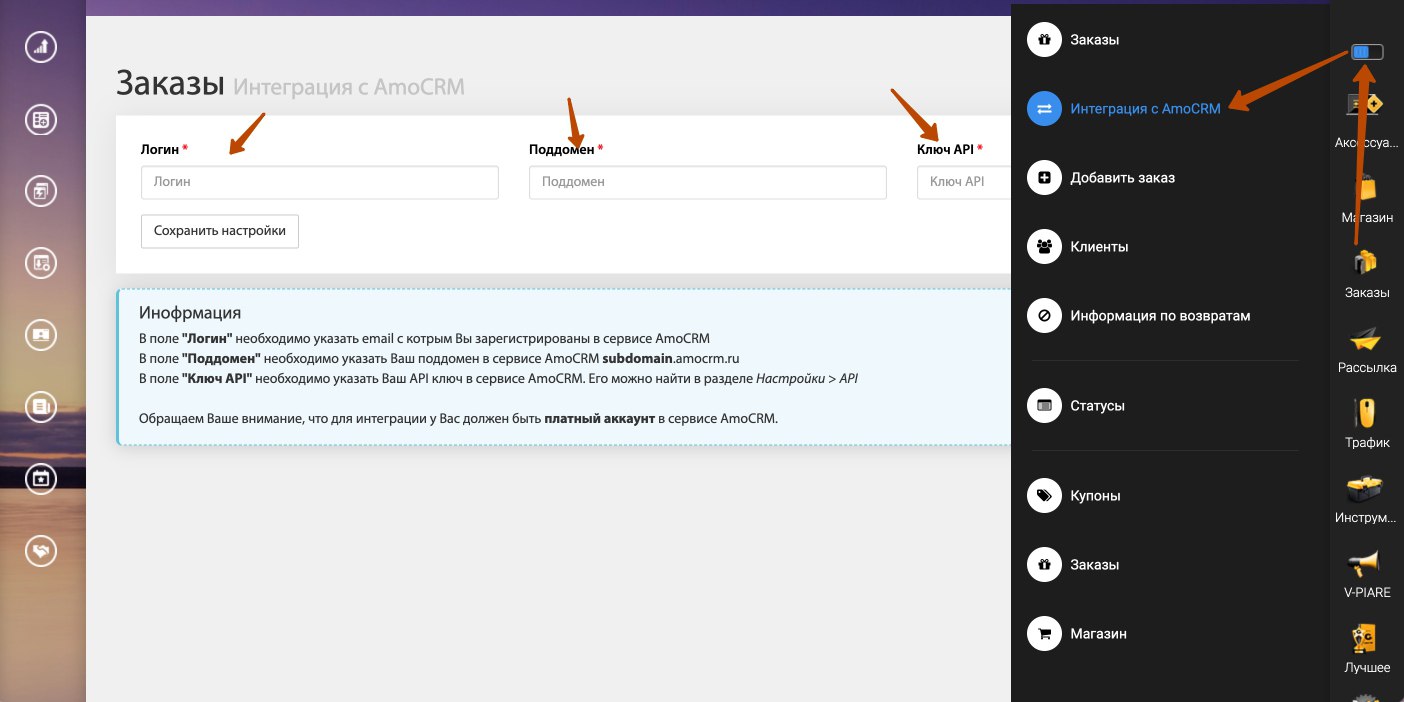Click the handshake sidebar icon
Screen dimensions: 1404x702
coord(41,550)
